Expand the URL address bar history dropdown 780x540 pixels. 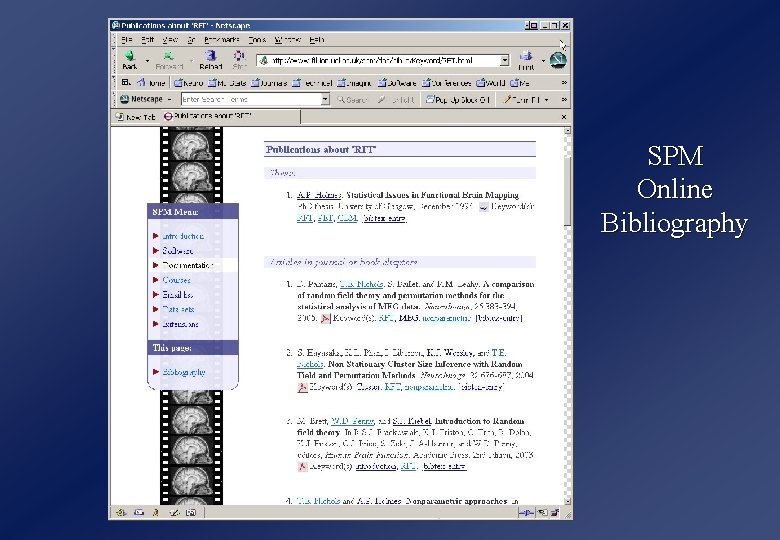(504, 60)
